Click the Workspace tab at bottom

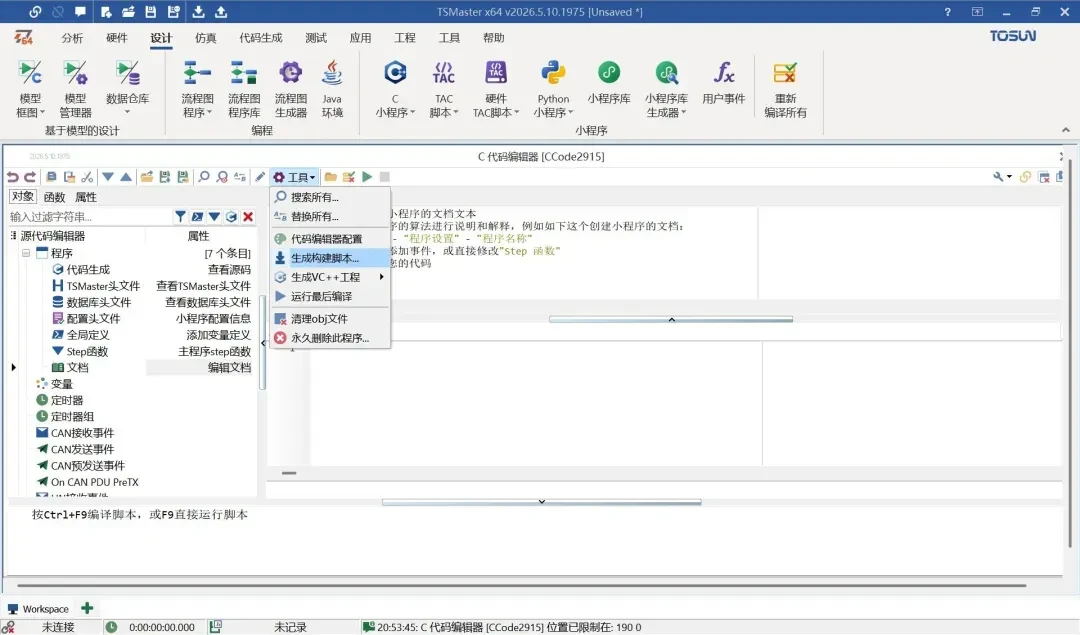click(x=39, y=609)
